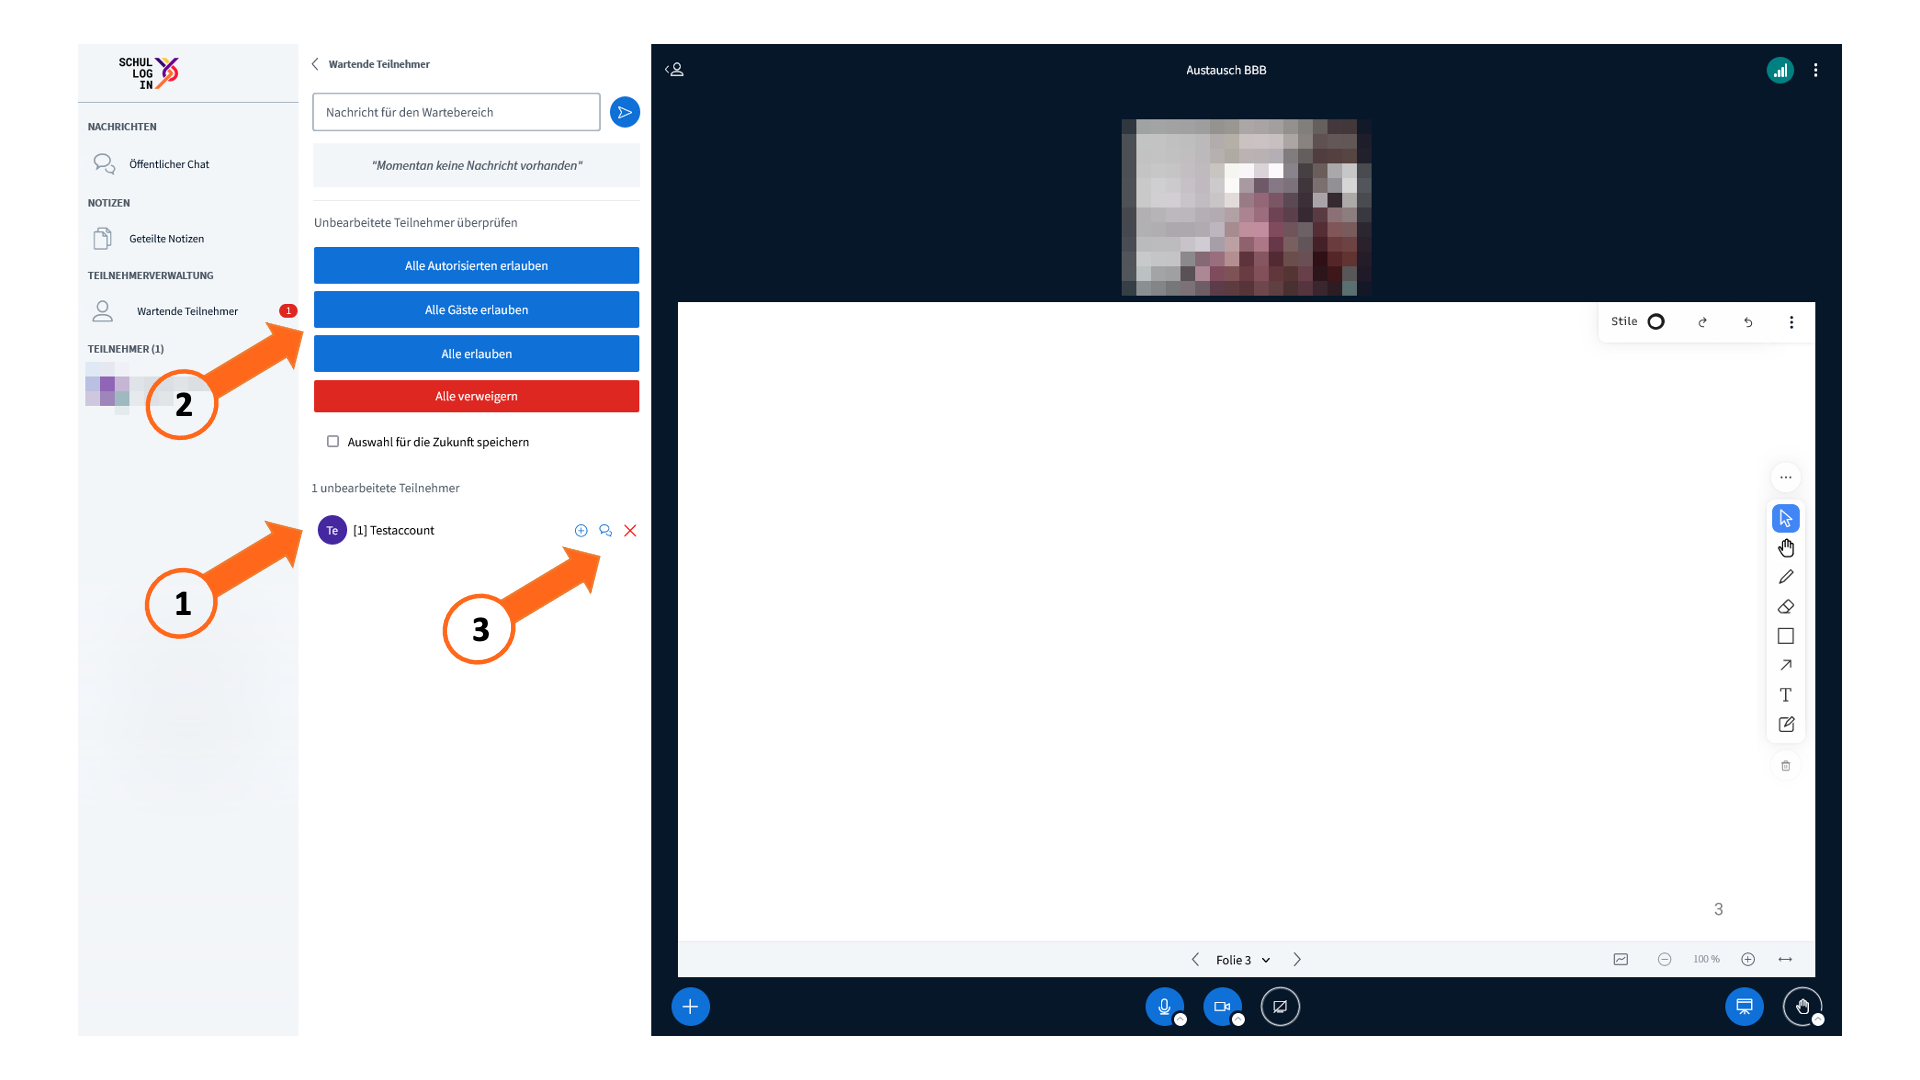Accept Testaccount with the plus icon

581,530
